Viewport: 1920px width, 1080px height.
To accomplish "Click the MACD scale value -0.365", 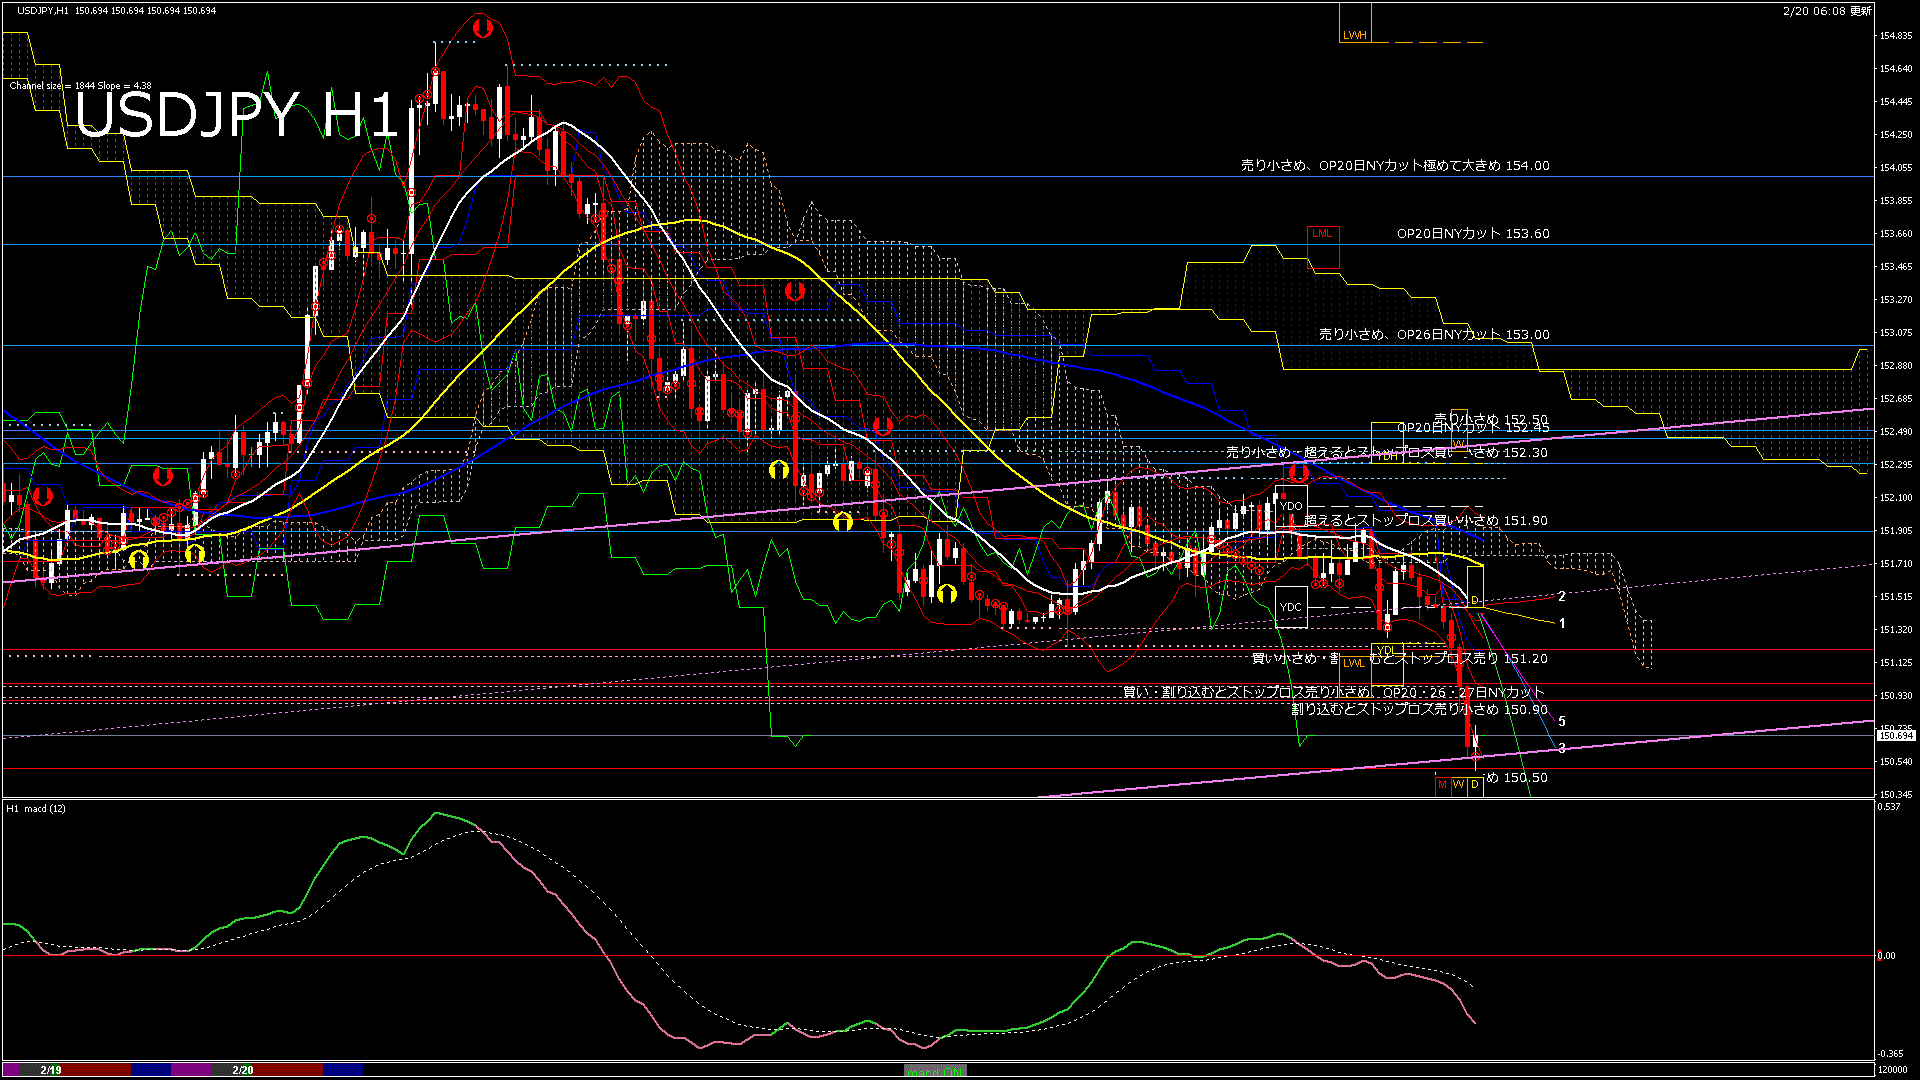I will (1890, 1054).
